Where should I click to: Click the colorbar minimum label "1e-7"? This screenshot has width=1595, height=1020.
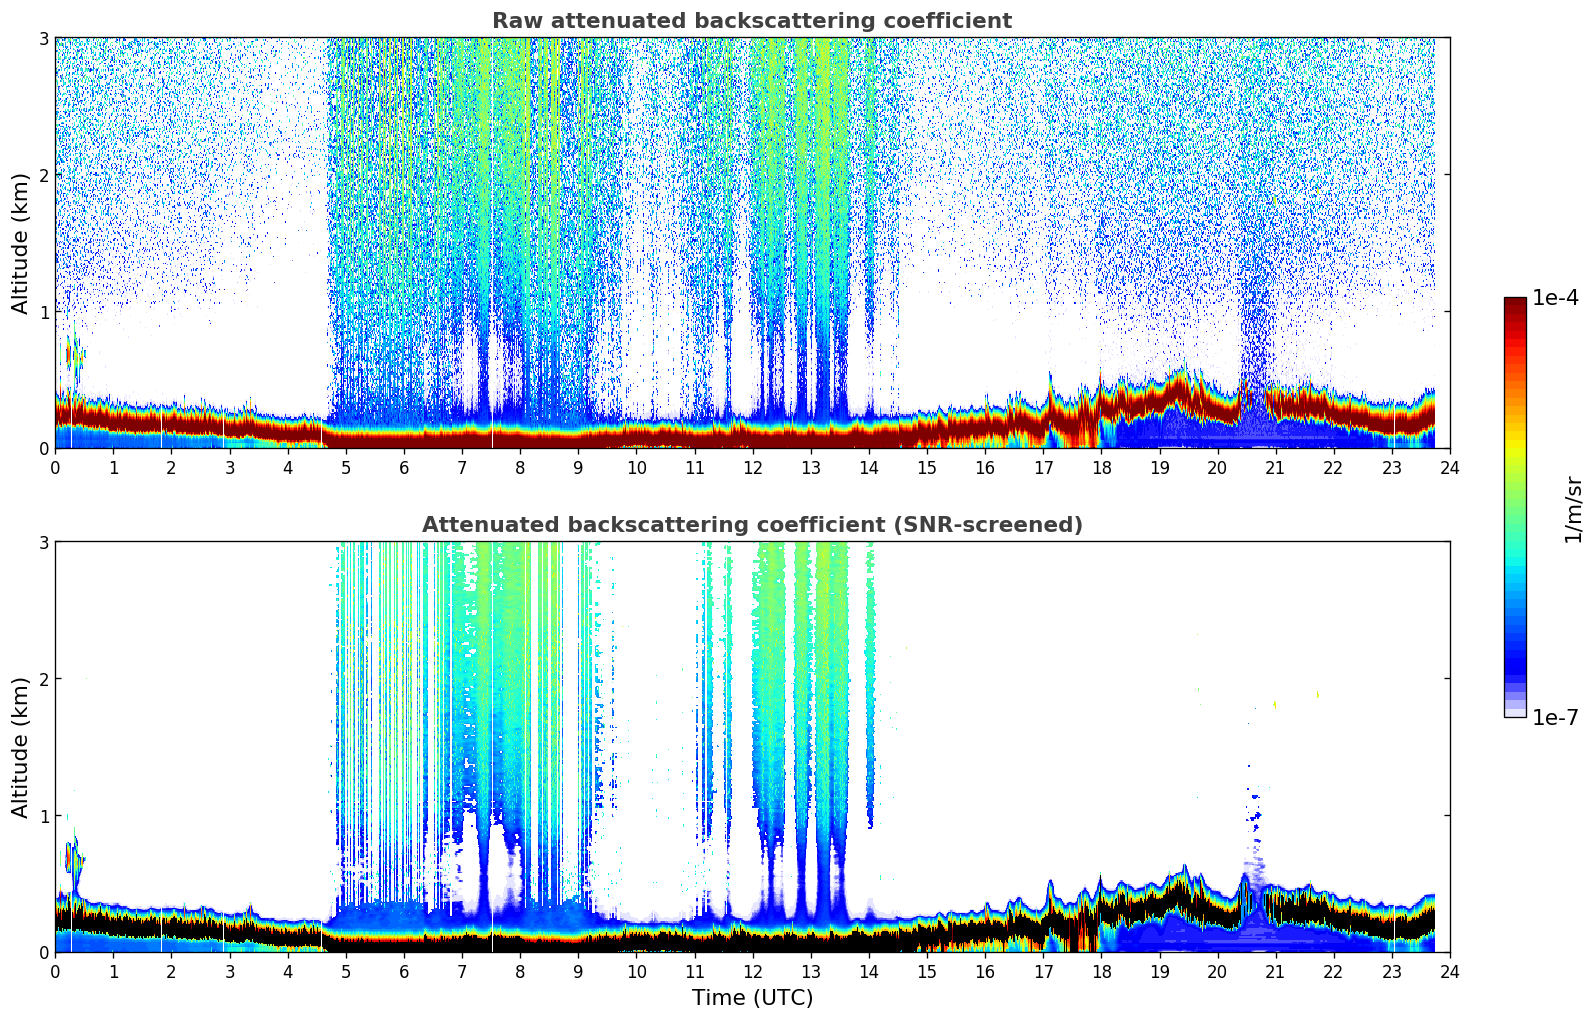[1555, 718]
